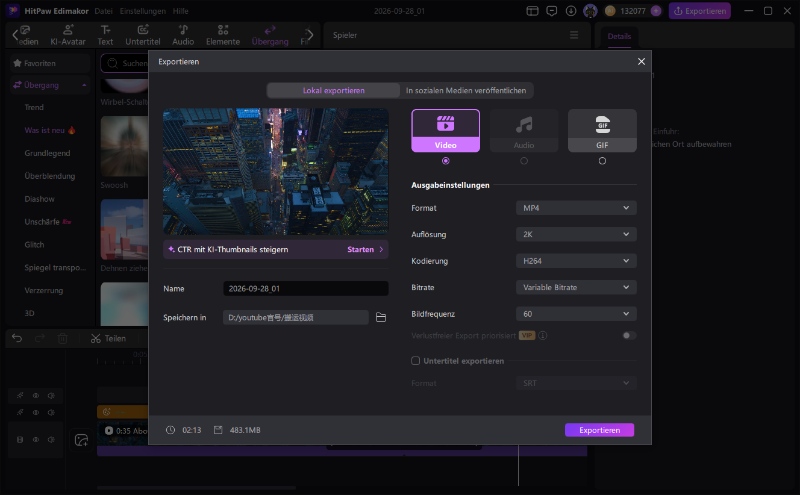
Task: Open the feedback message icon
Action: tap(552, 11)
